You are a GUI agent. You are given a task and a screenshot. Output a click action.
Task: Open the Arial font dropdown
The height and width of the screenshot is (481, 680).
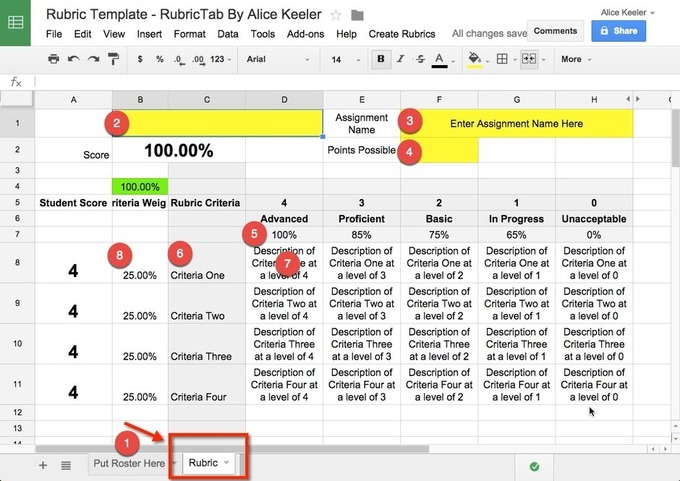click(278, 59)
